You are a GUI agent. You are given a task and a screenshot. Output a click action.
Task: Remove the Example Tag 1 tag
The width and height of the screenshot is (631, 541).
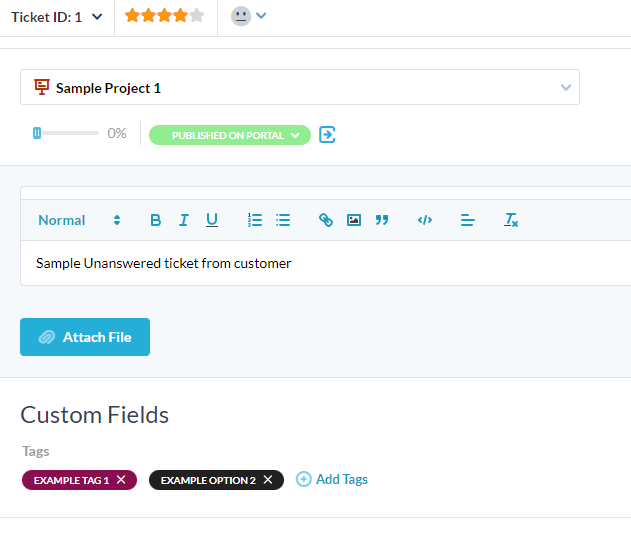click(x=121, y=480)
